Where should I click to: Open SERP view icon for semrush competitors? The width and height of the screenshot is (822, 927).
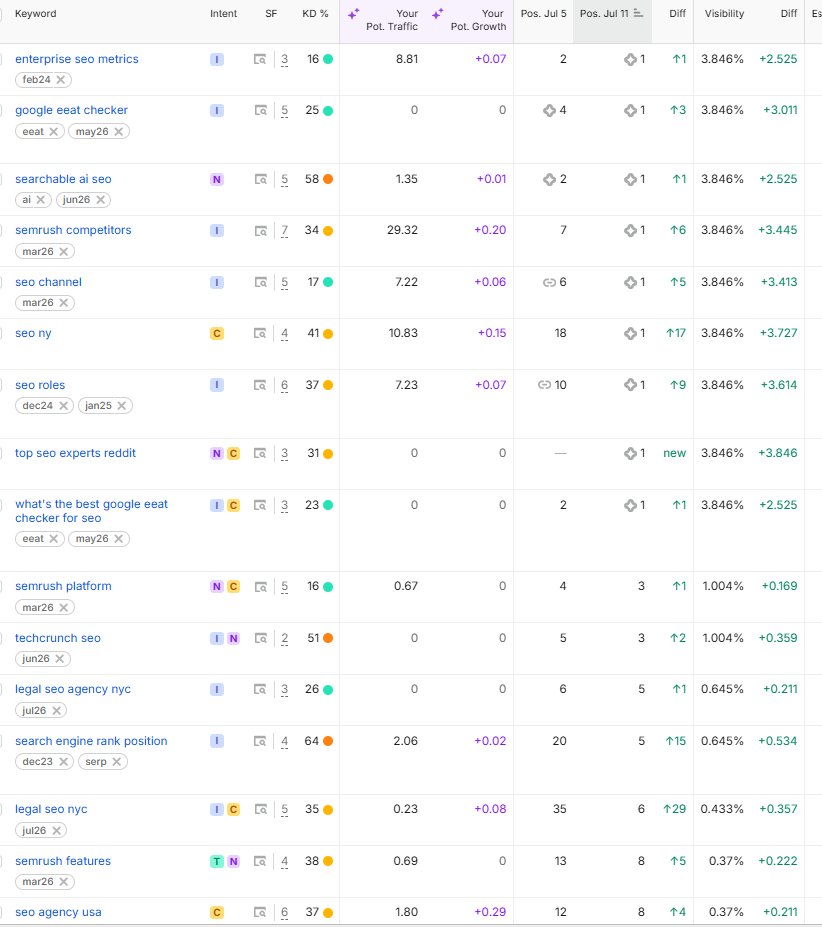point(260,231)
